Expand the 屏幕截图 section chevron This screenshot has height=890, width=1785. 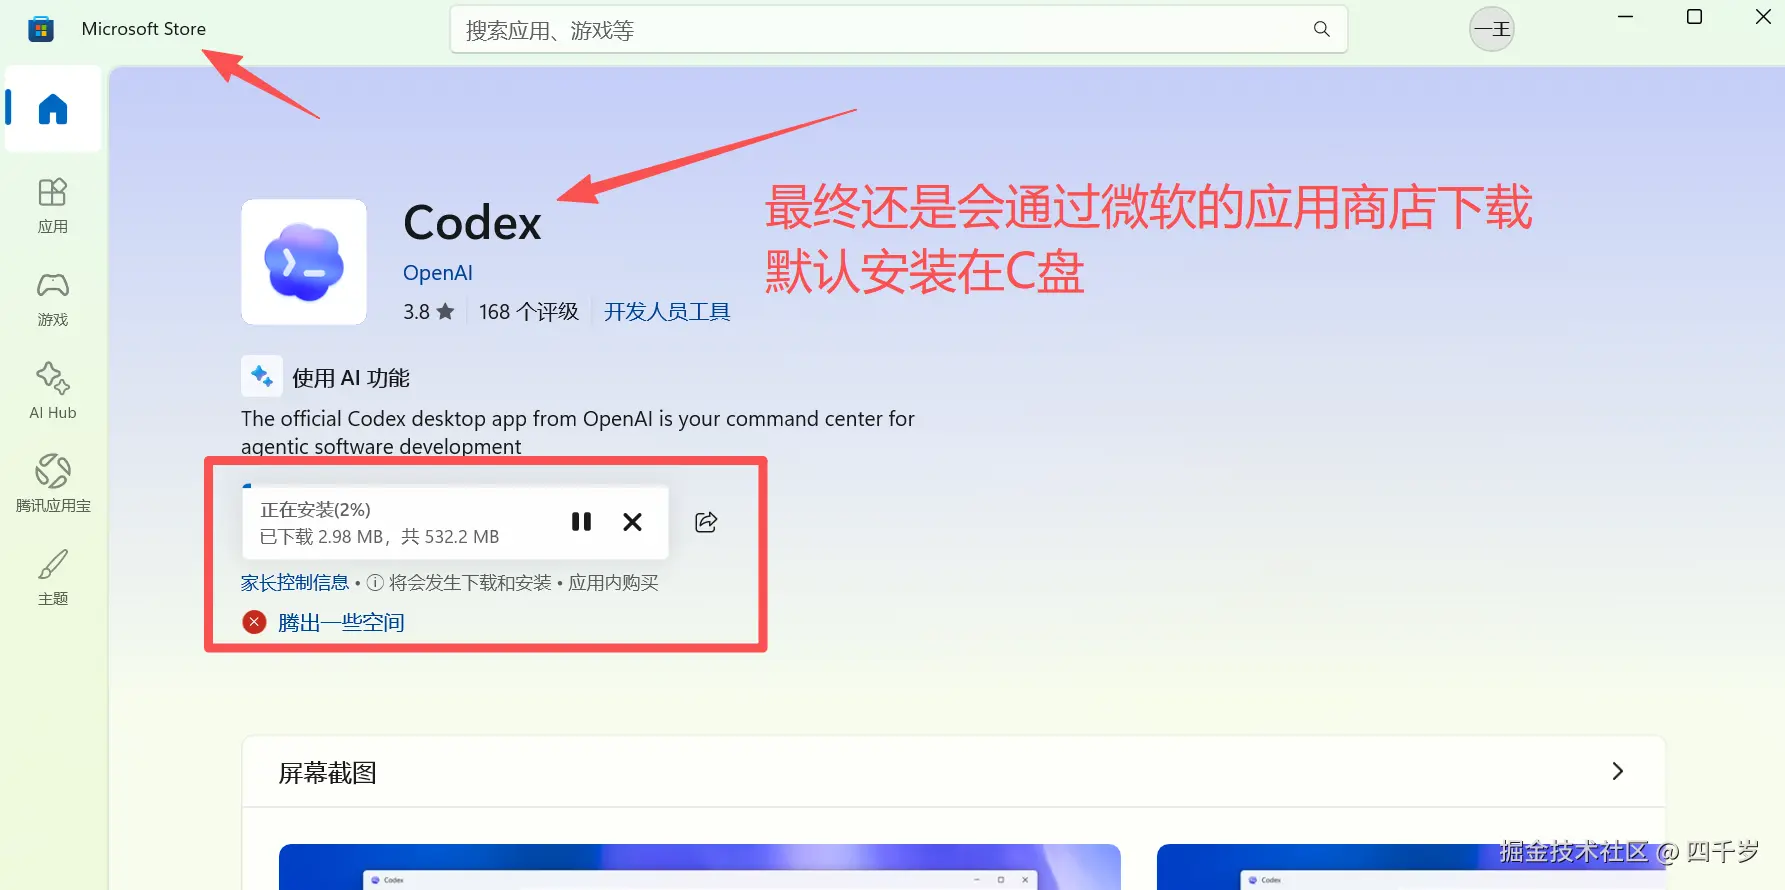(x=1617, y=771)
